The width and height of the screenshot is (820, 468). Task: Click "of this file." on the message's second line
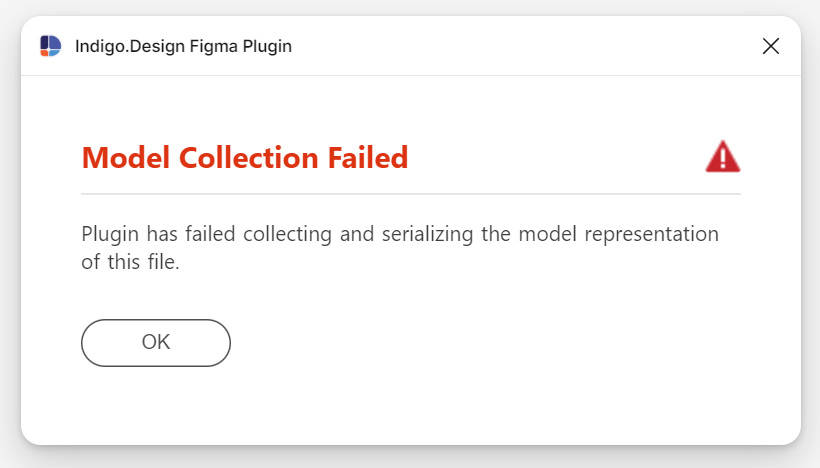pyautogui.click(x=130, y=261)
